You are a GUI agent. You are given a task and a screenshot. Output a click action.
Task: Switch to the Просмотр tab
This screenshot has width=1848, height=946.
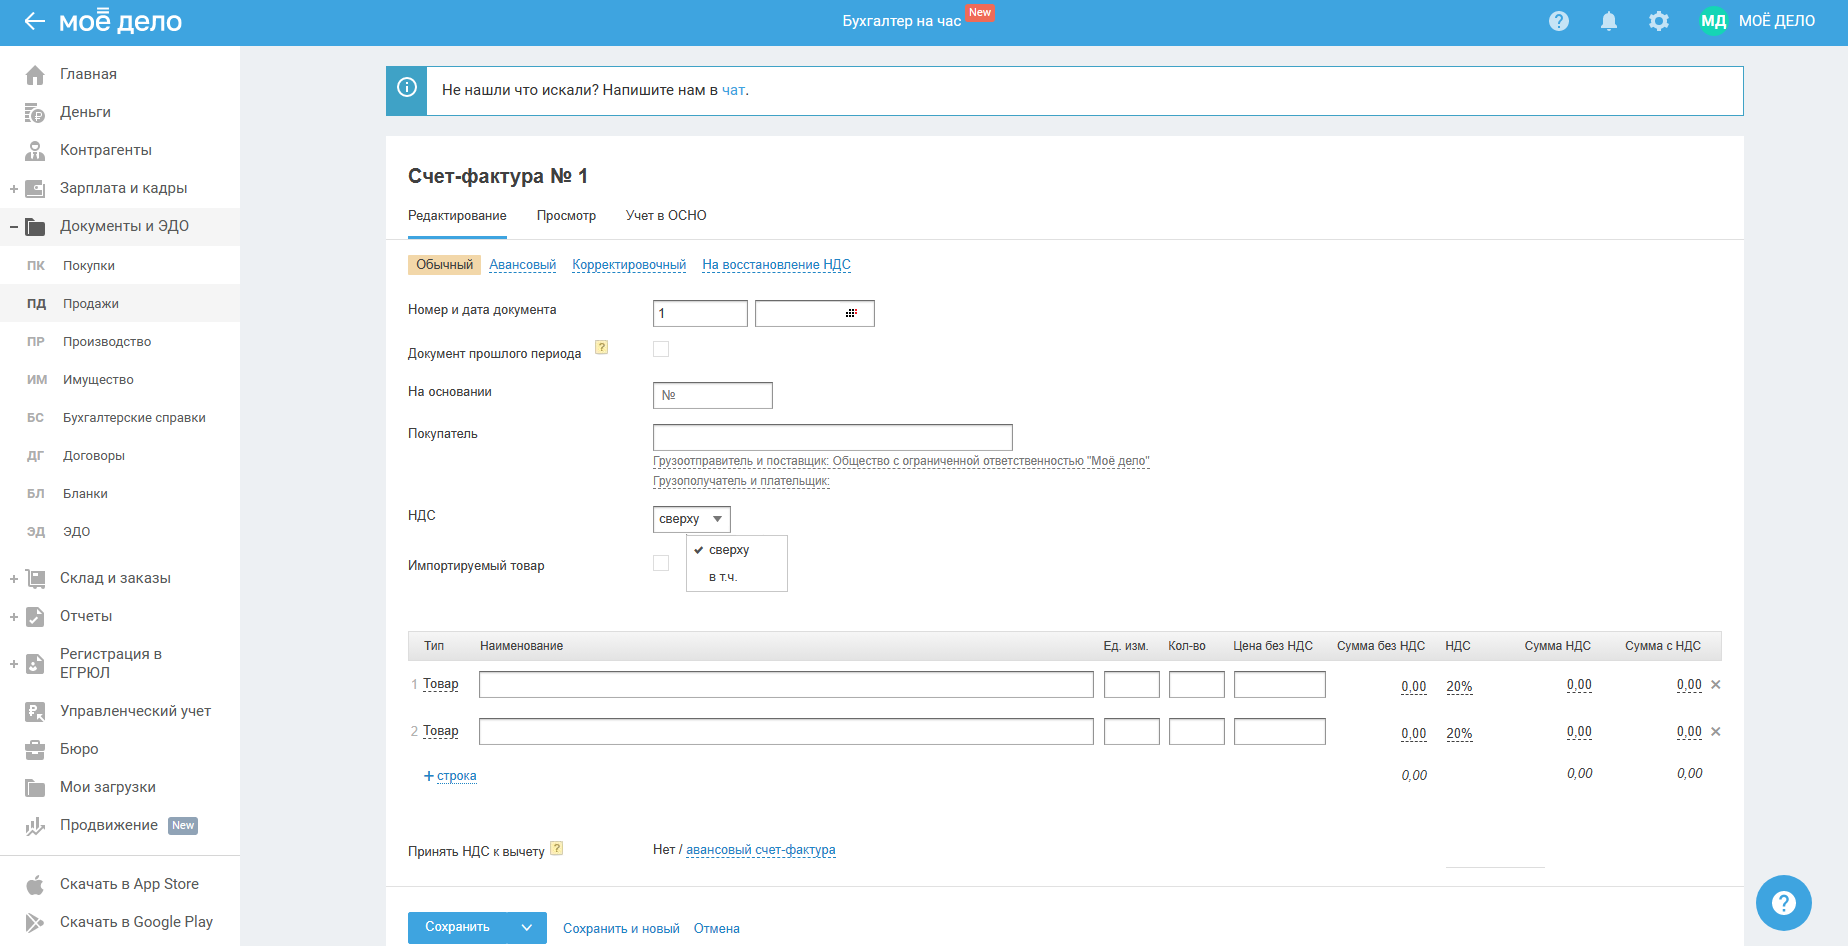pos(566,216)
